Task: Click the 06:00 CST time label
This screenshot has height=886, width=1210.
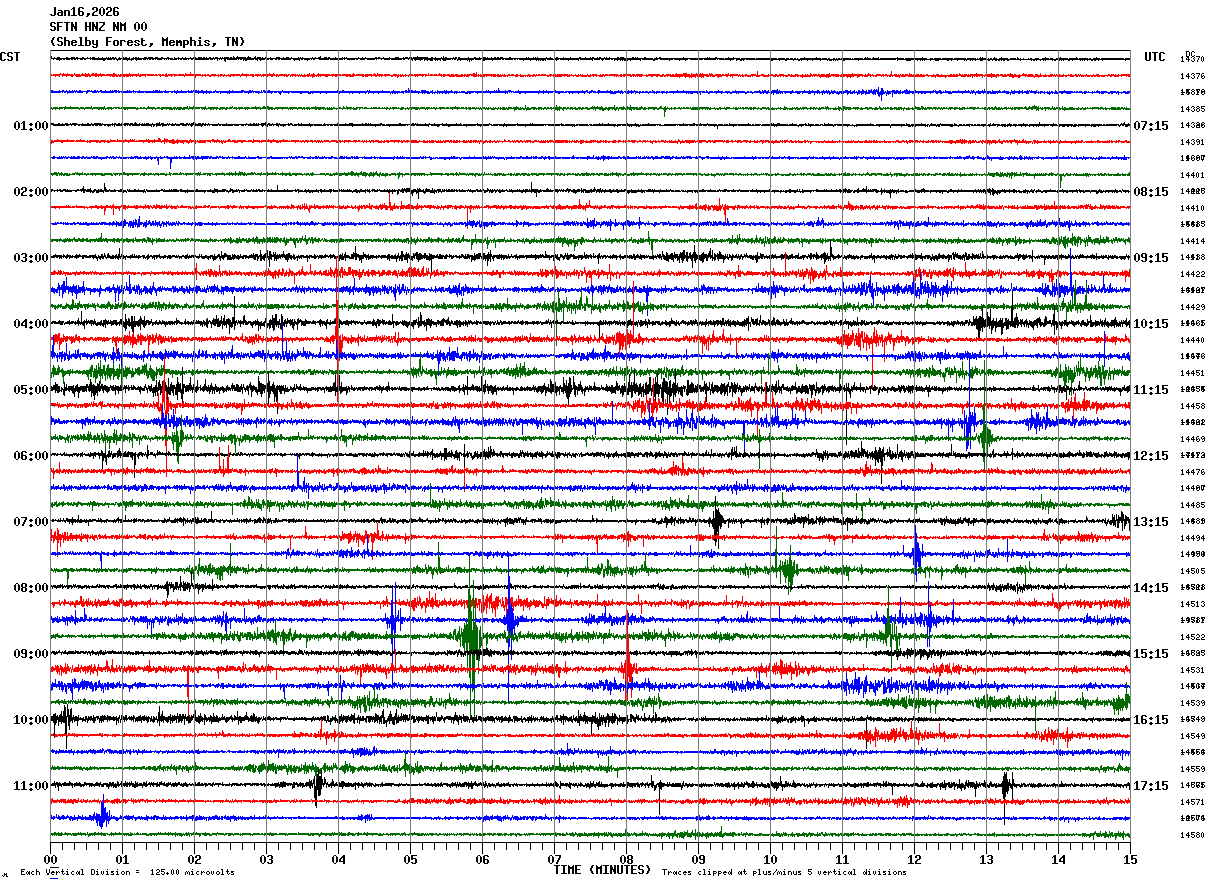Action: click(x=31, y=456)
